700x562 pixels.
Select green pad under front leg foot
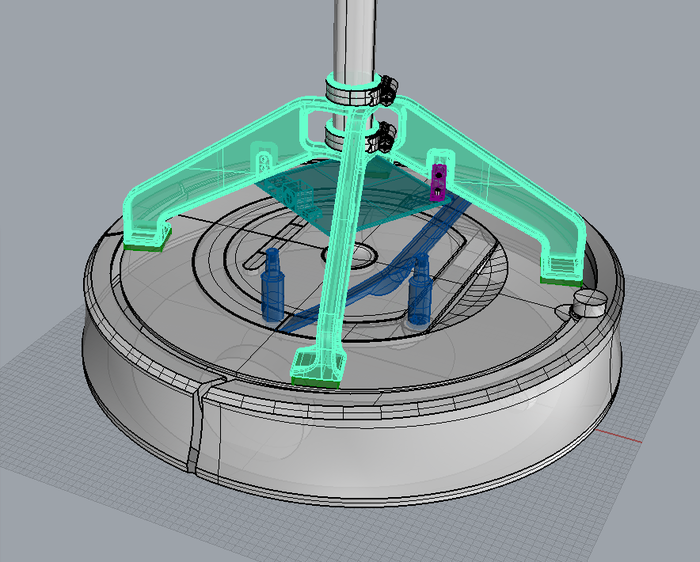315,383
